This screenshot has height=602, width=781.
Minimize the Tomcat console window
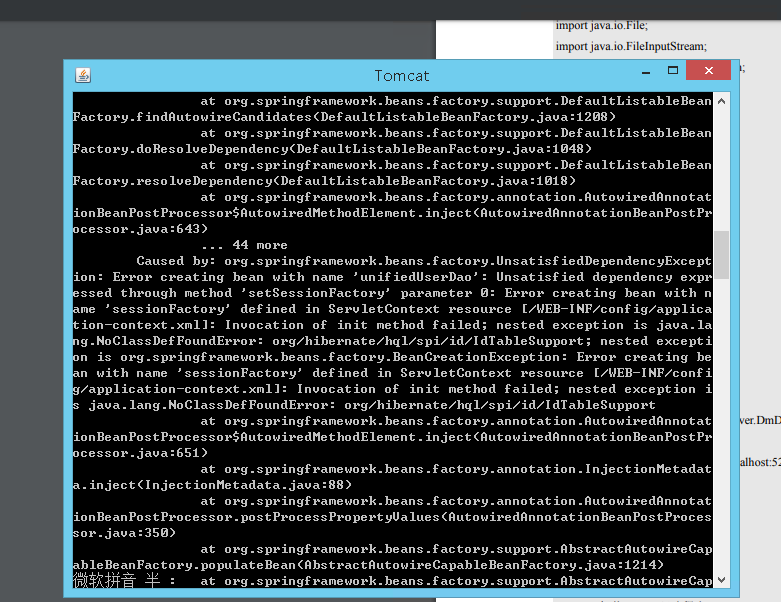646,71
